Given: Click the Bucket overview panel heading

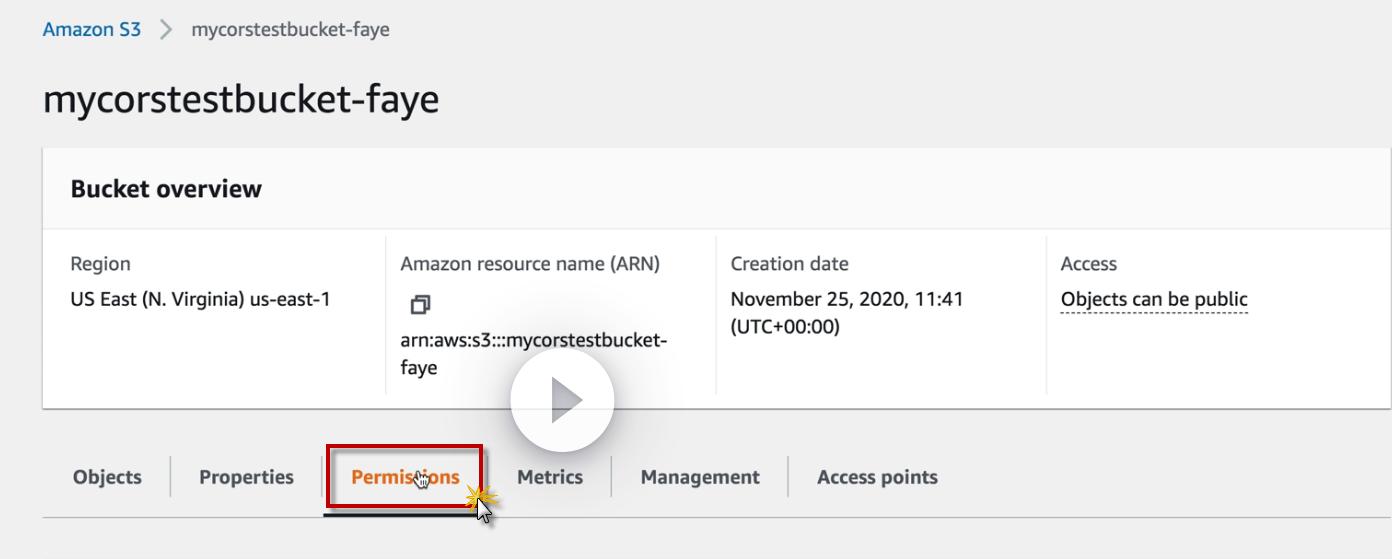Looking at the screenshot, I should point(166,189).
